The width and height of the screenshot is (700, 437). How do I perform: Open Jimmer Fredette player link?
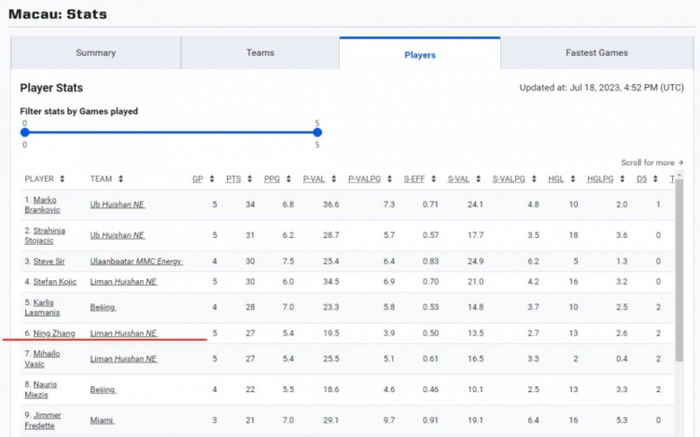click(x=42, y=420)
